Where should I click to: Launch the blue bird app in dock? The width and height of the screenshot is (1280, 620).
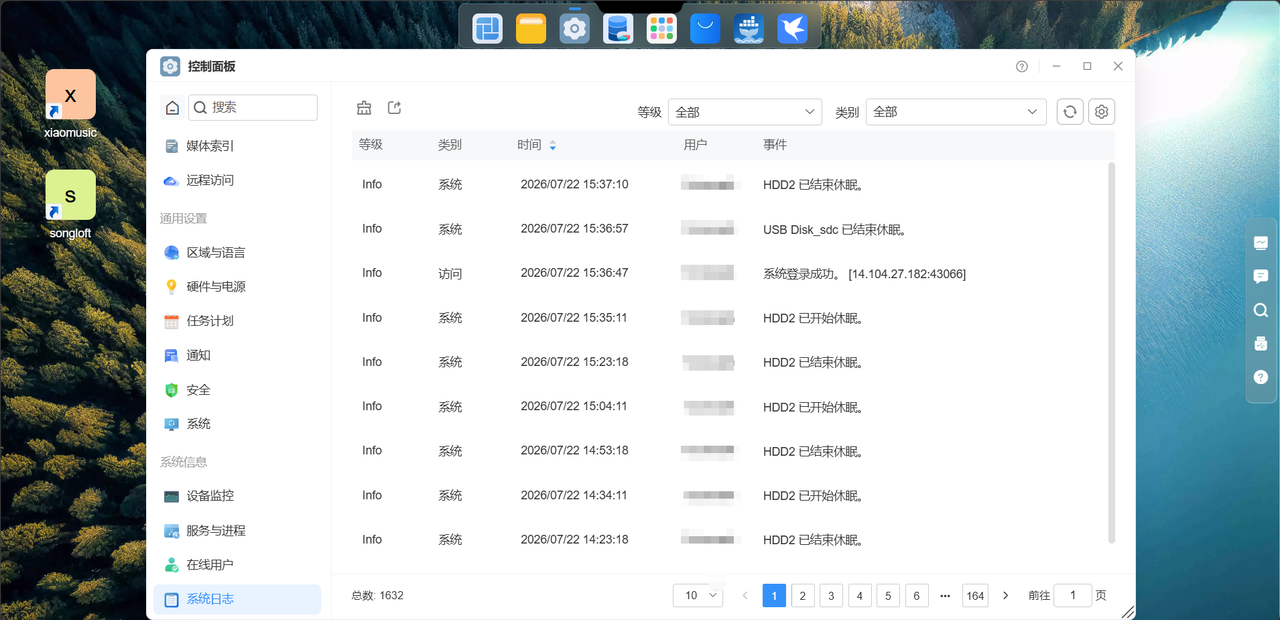click(792, 29)
